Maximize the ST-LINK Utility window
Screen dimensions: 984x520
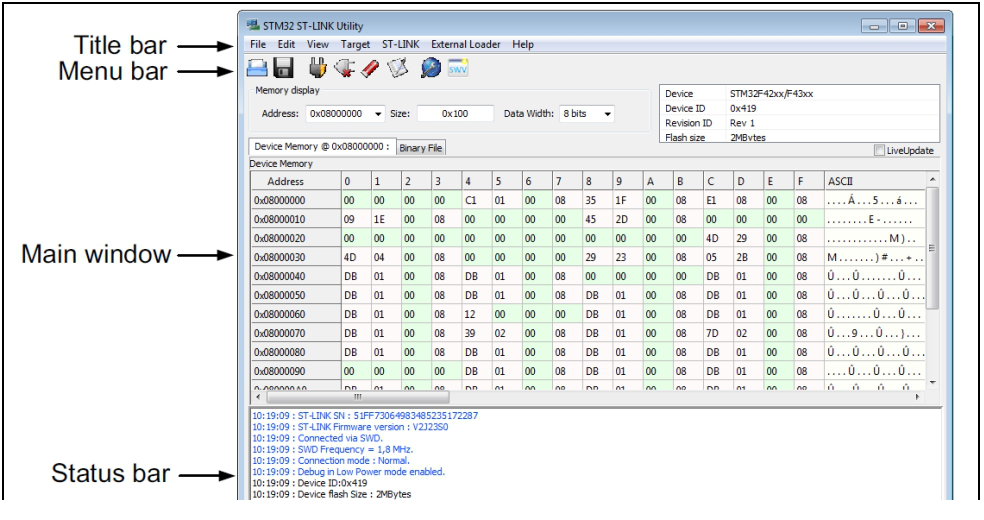coord(902,26)
